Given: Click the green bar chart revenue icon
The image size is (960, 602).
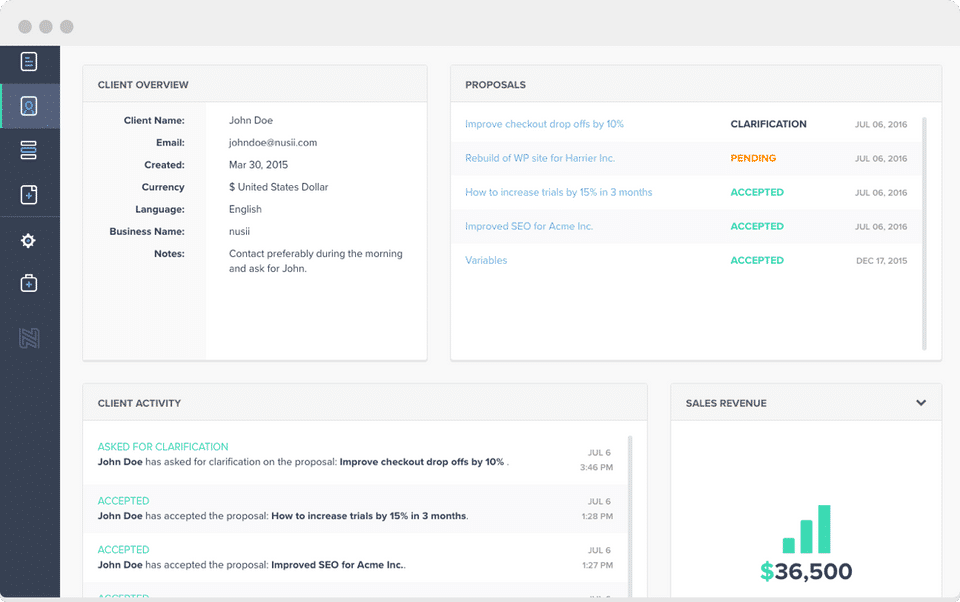Looking at the screenshot, I should 806,529.
